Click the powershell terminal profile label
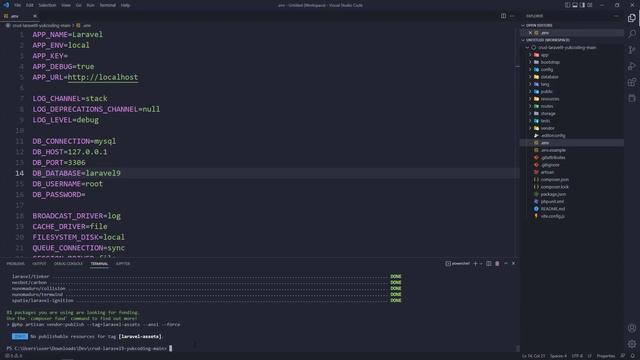The image size is (640, 360). pos(458,264)
